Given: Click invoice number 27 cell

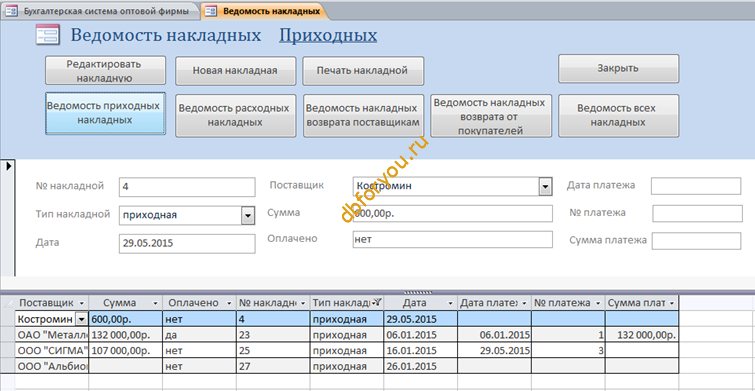Looking at the screenshot, I should pyautogui.click(x=273, y=366).
